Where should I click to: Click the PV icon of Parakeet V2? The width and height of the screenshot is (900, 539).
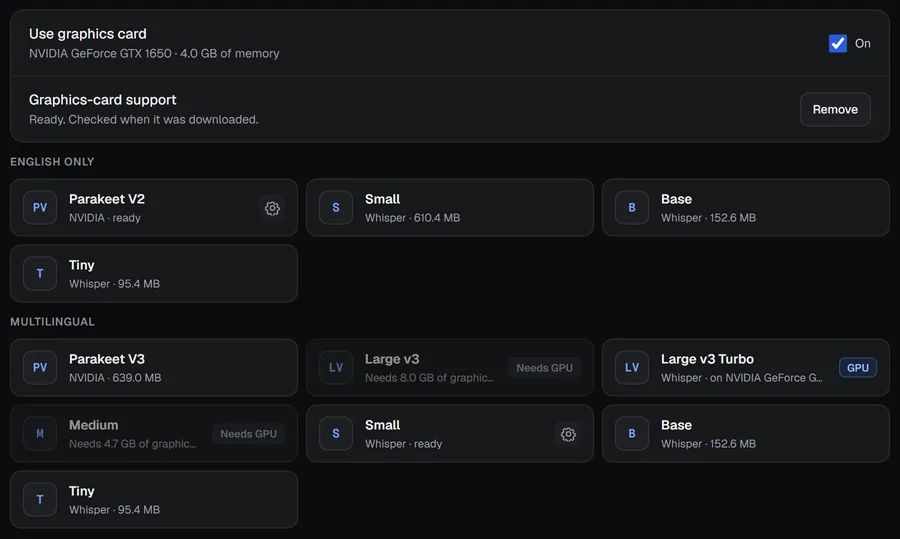40,207
